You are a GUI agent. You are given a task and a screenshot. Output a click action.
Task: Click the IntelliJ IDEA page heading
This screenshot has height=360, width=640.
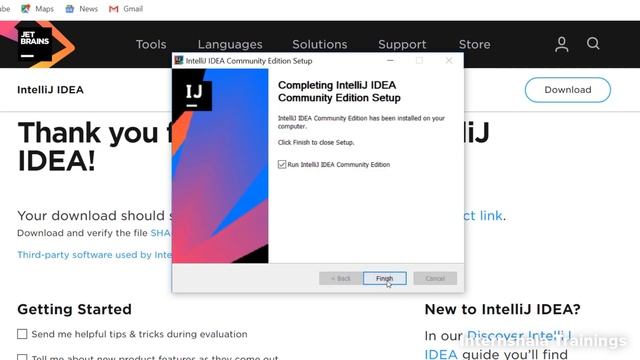[x=50, y=90]
